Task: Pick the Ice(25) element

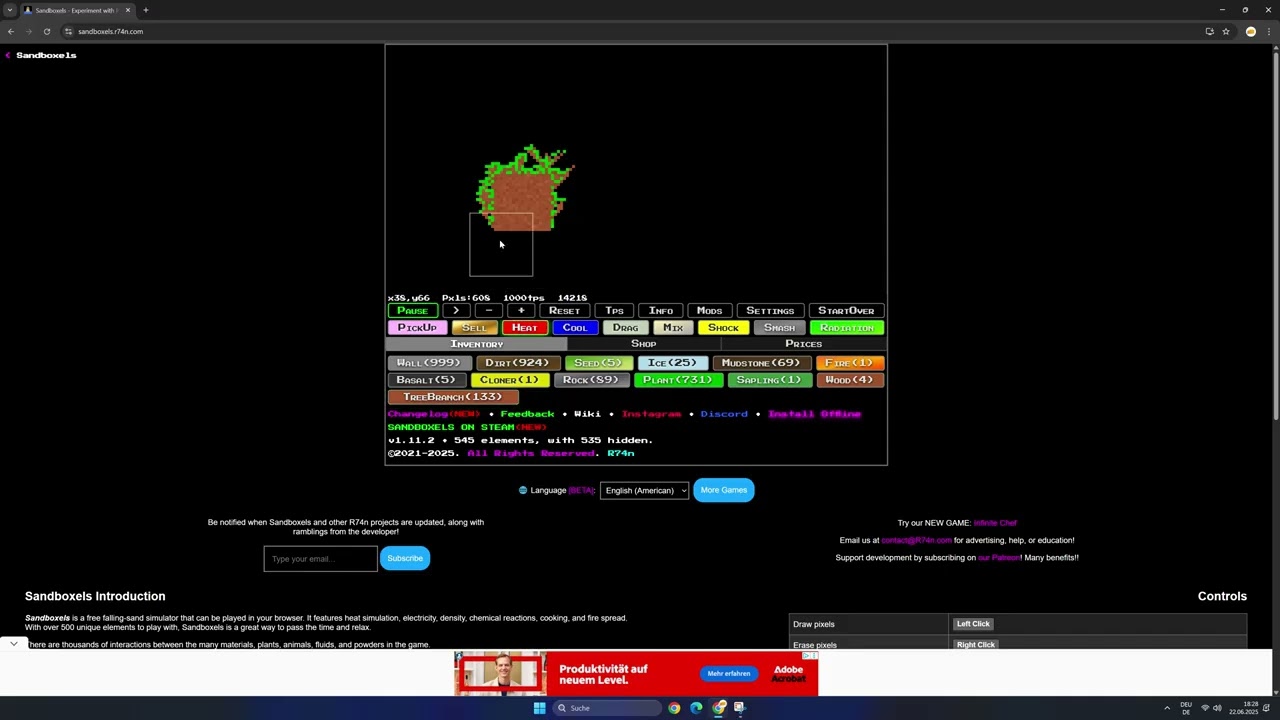Action: click(x=672, y=363)
